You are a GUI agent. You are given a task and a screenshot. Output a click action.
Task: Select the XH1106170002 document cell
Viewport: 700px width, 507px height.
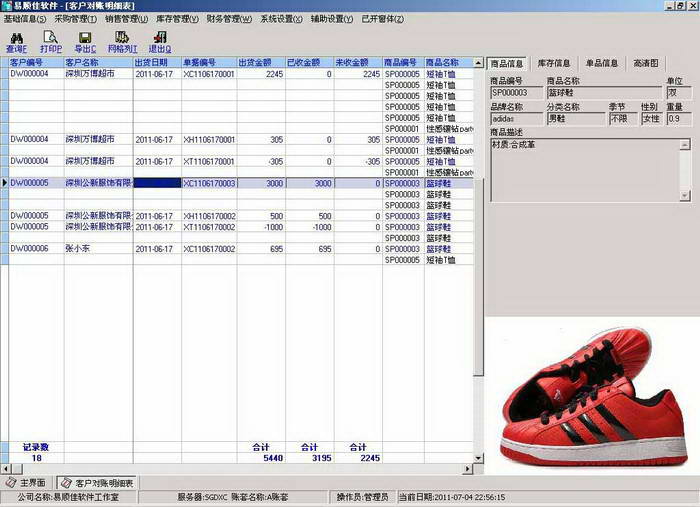(209, 216)
